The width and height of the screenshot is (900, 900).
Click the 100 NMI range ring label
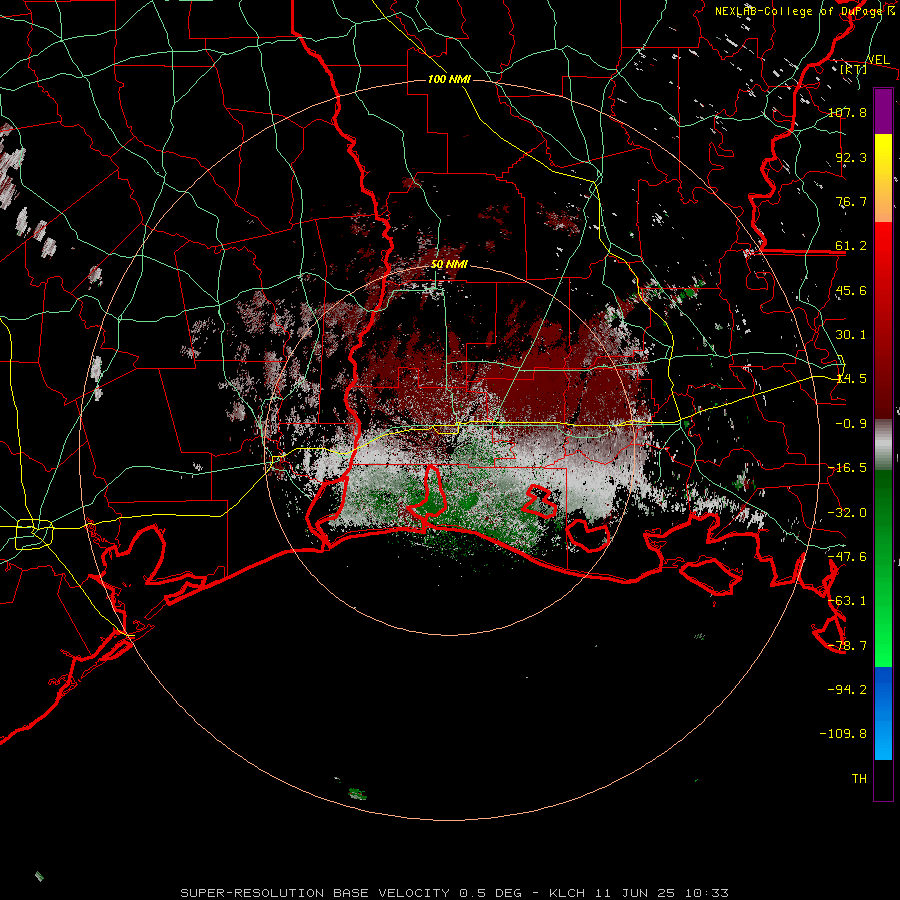click(x=449, y=79)
